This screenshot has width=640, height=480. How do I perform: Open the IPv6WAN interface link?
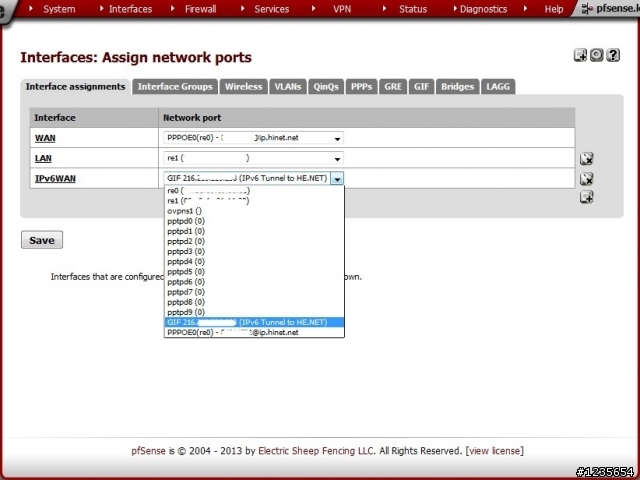point(55,178)
